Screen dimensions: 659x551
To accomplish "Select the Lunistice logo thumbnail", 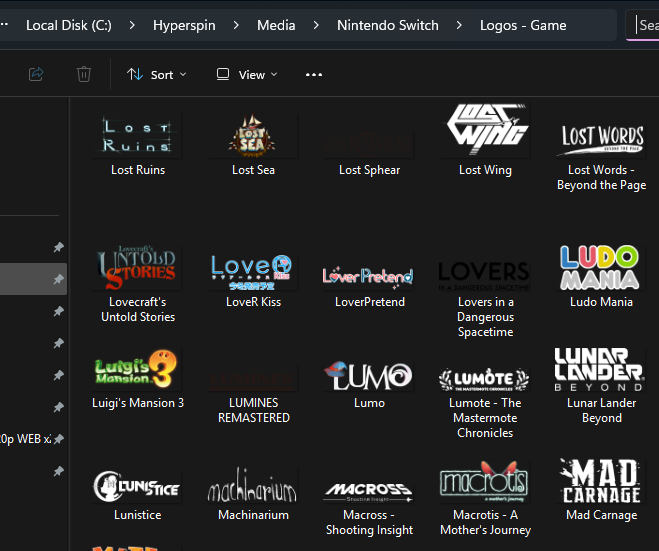I will coord(137,487).
